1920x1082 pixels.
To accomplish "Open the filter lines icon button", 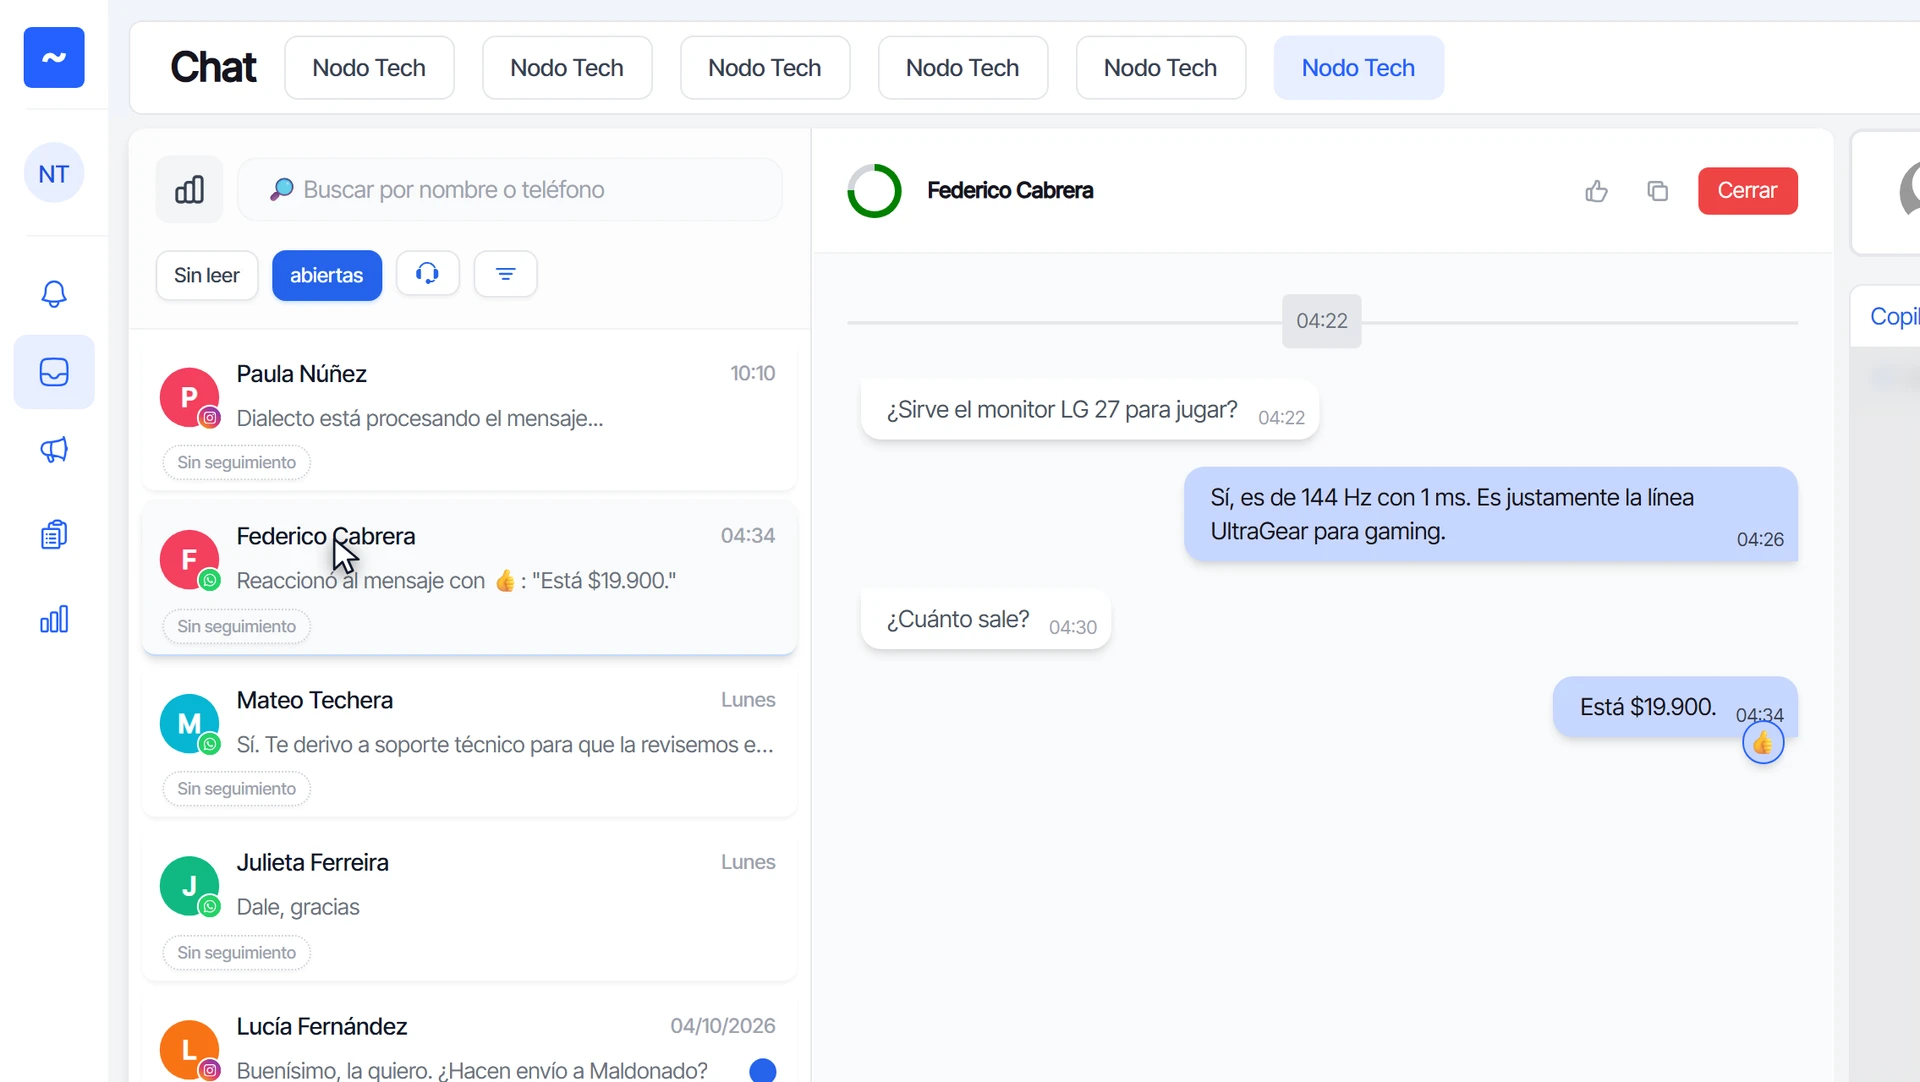I will click(x=506, y=274).
